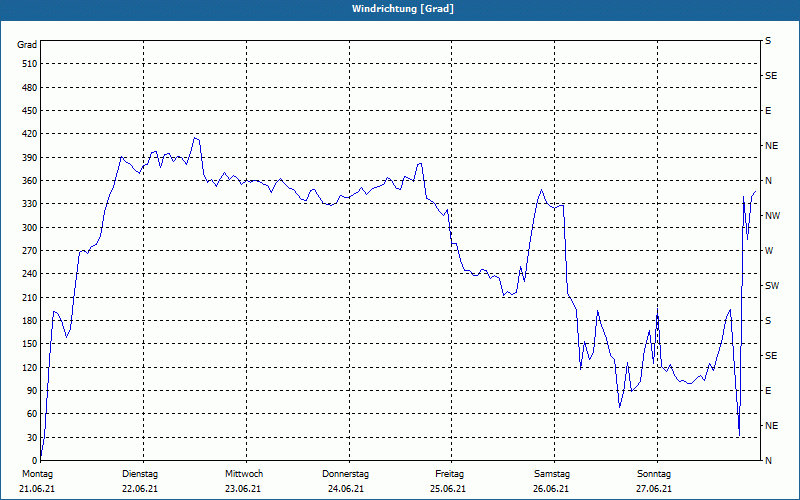Click the N compass label beside the 0 gridline
800x500 pixels.
pyautogui.click(x=768, y=461)
